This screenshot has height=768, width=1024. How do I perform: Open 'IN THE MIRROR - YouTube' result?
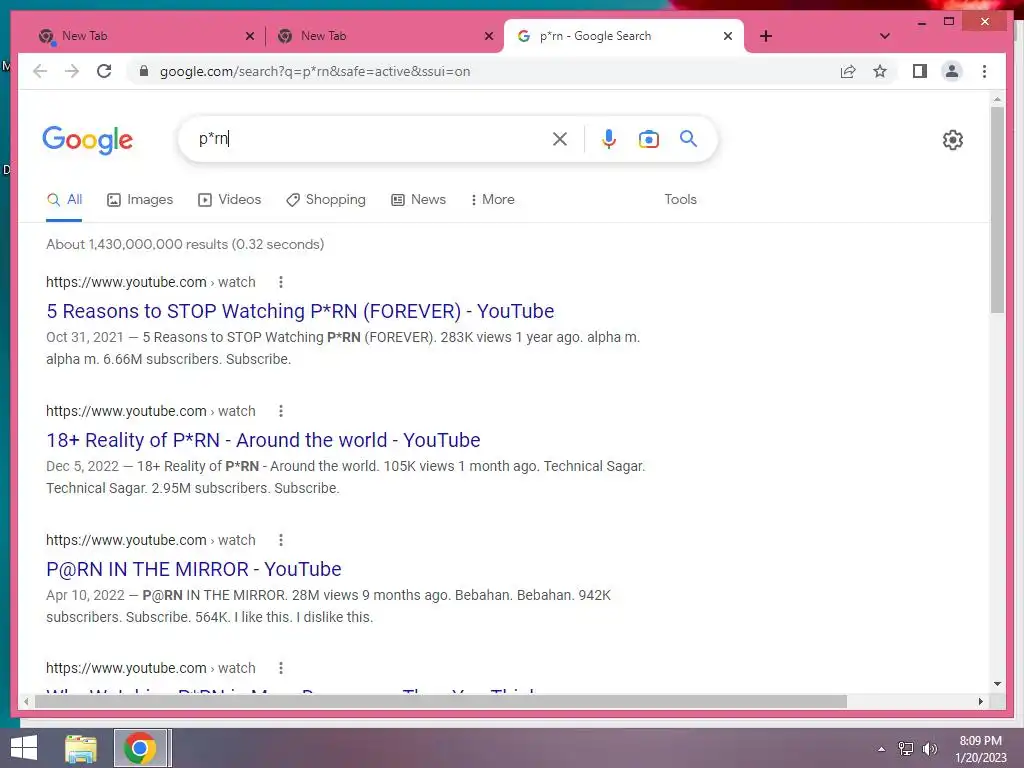(x=193, y=569)
